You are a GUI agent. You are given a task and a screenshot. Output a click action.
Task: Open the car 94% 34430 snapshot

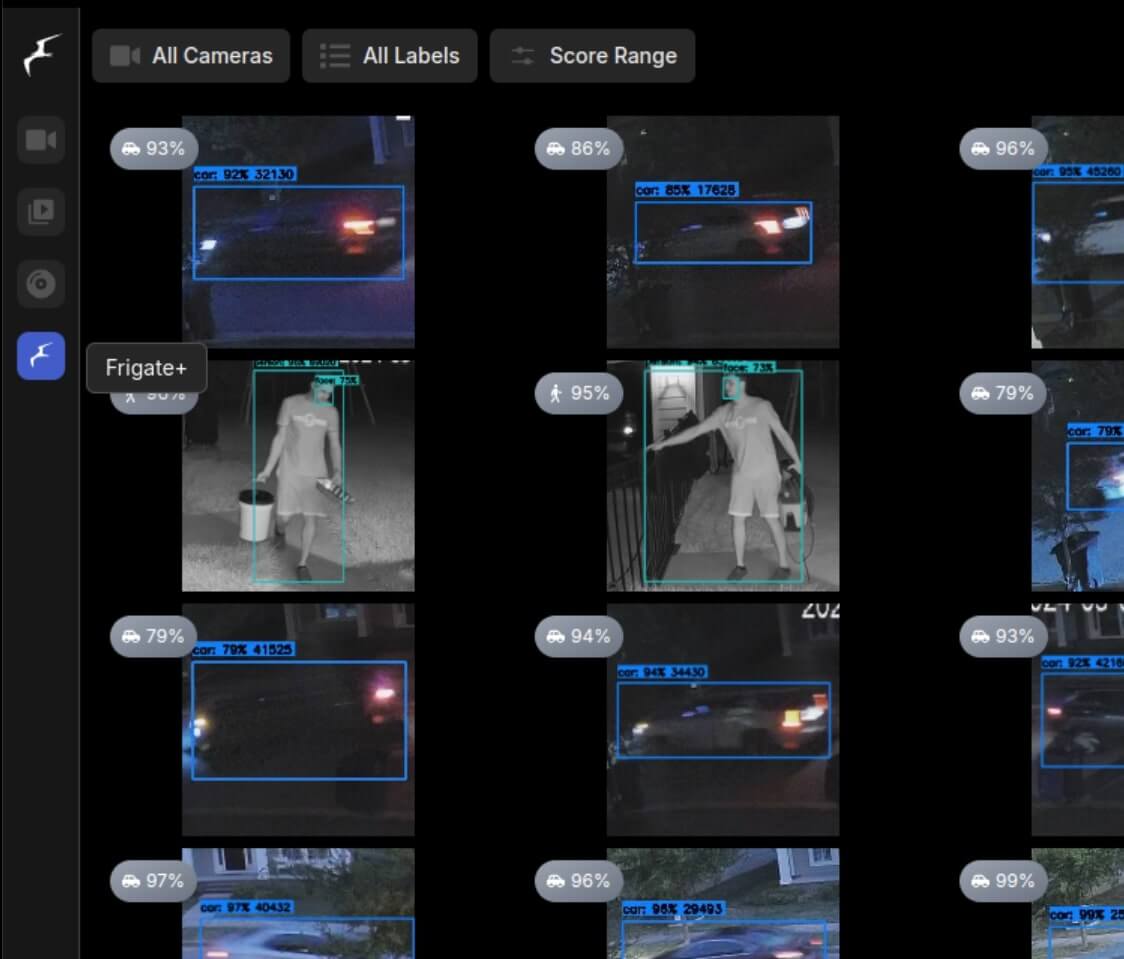pos(722,720)
